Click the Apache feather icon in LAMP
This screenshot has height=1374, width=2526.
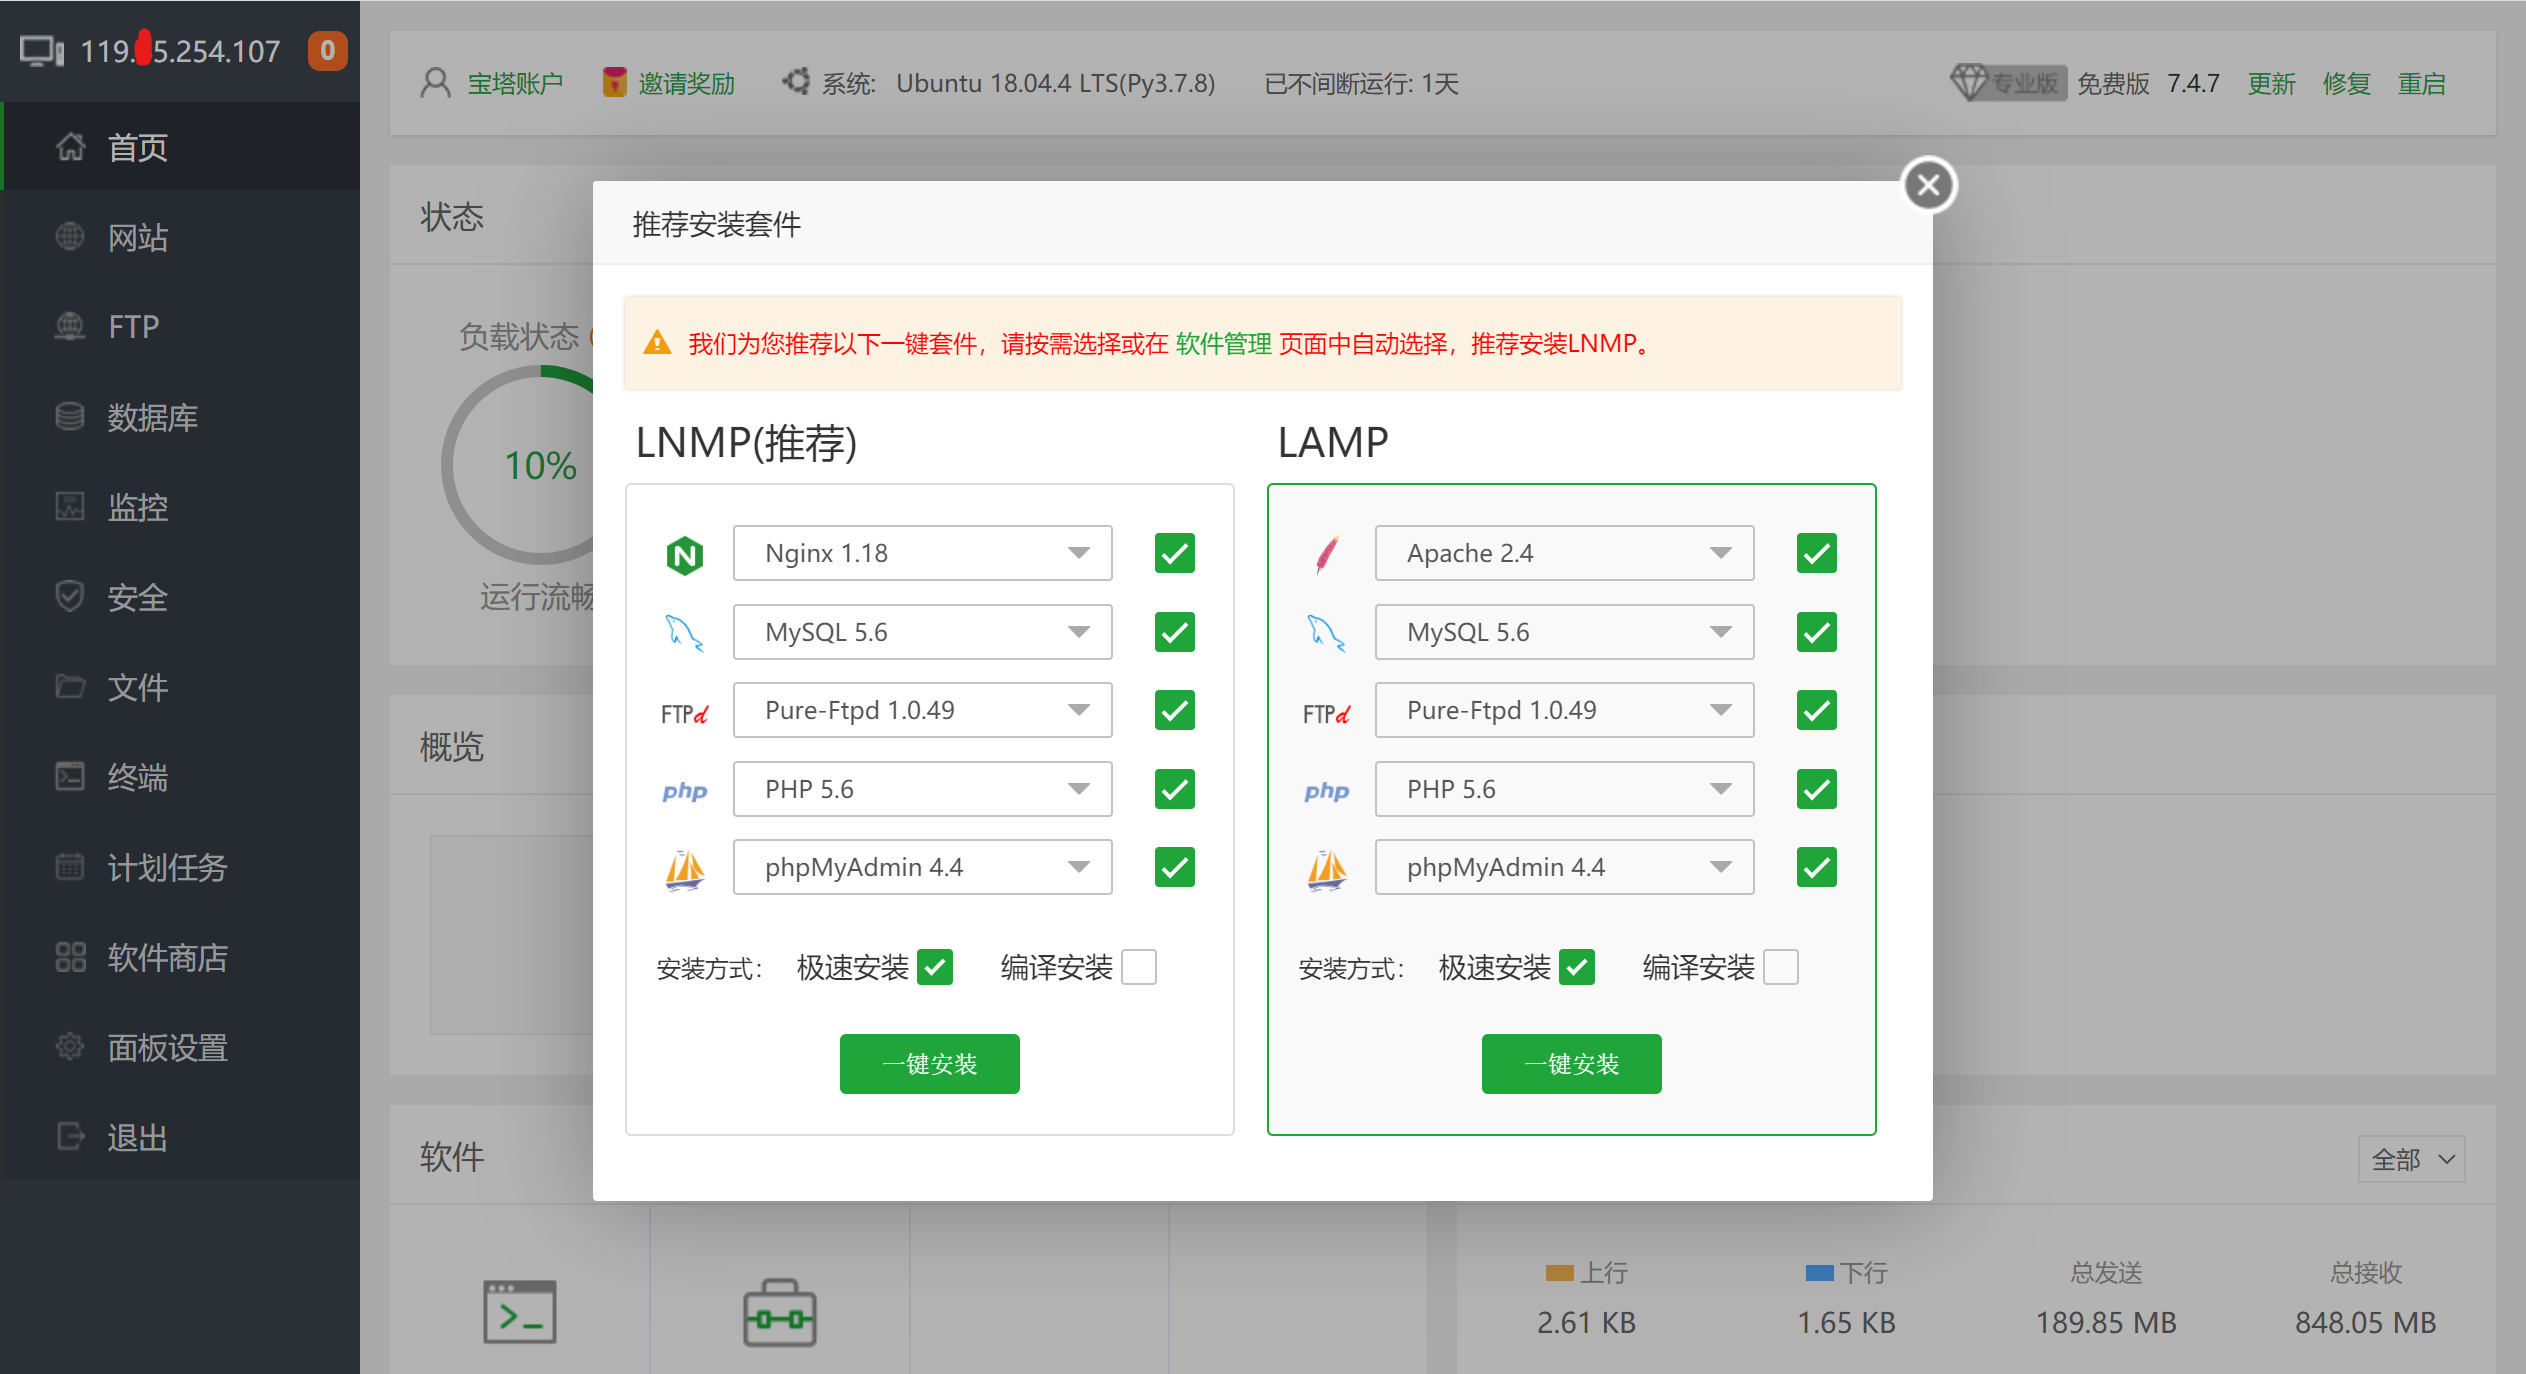[1327, 554]
